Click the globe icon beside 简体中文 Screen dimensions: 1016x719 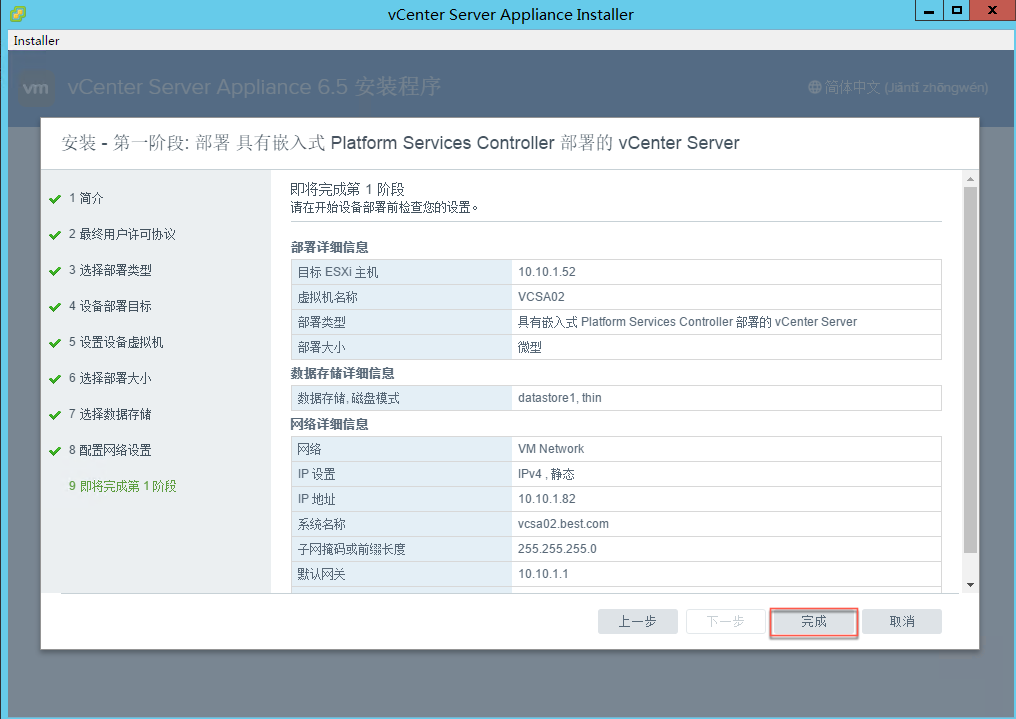[x=814, y=87]
